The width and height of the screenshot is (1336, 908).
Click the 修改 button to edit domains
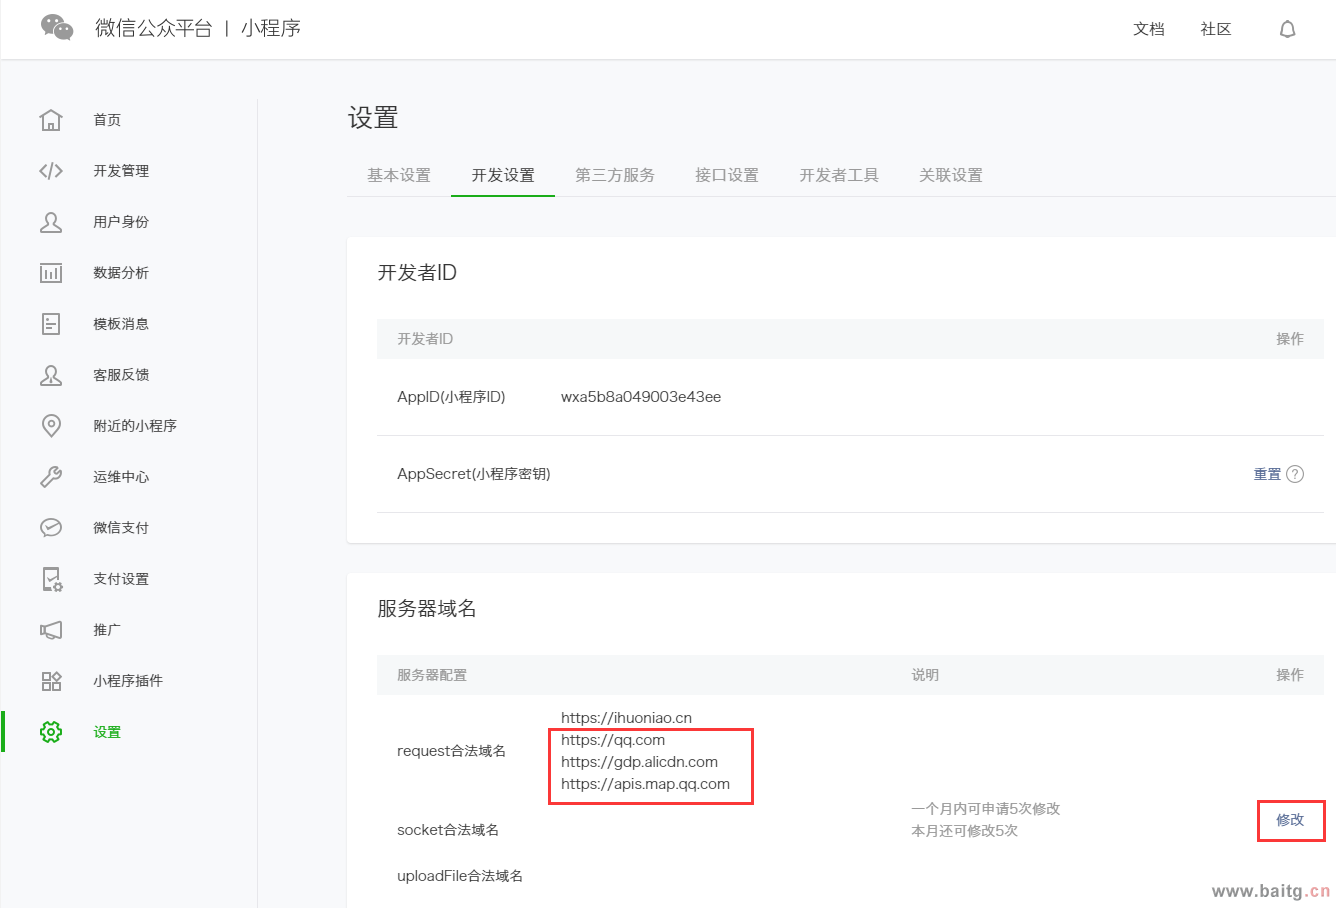[1290, 820]
